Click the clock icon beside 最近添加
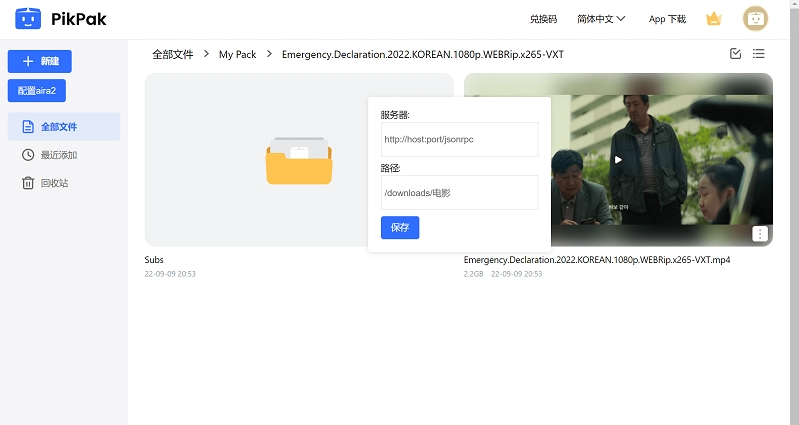Image resolution: width=799 pixels, height=425 pixels. coord(28,155)
